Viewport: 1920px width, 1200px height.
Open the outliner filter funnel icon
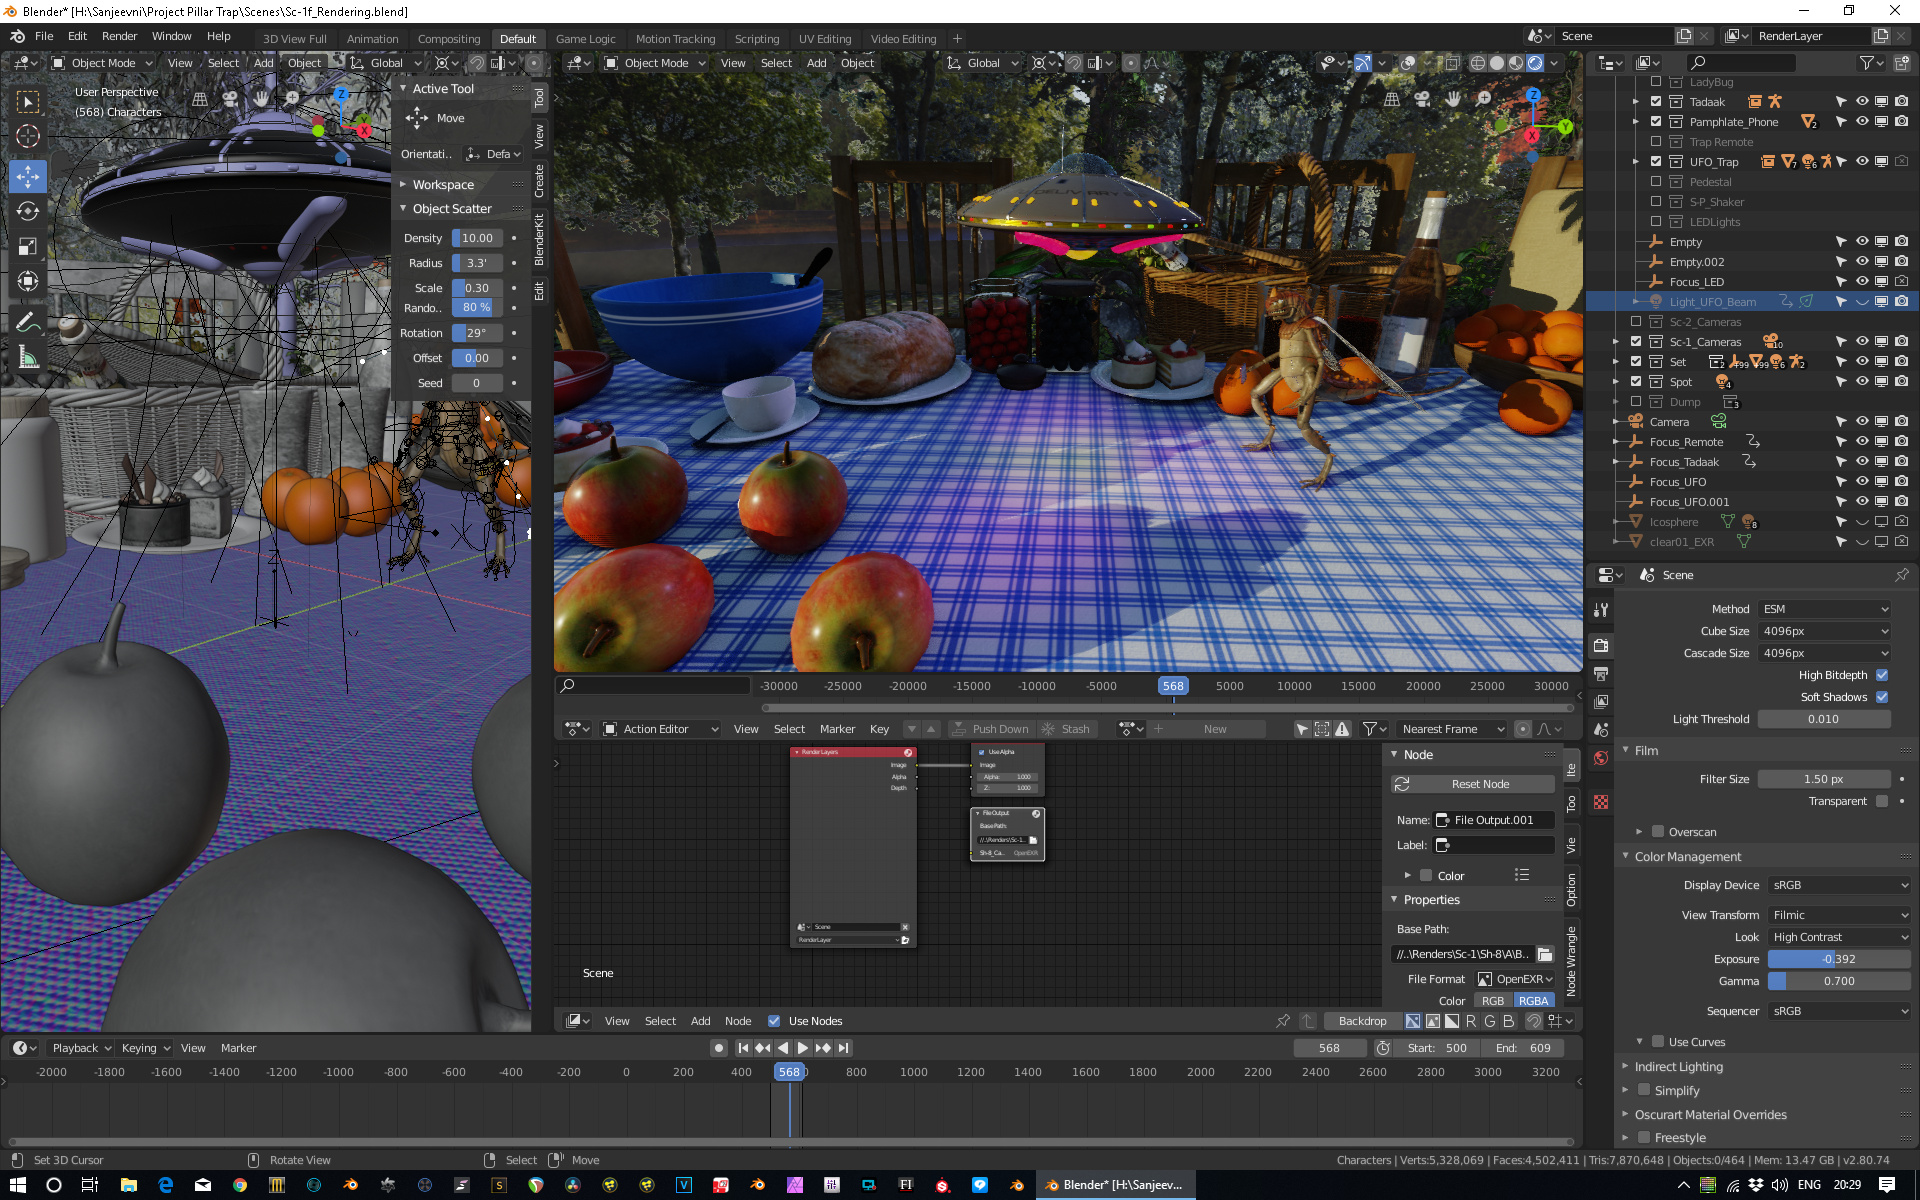tap(1867, 63)
